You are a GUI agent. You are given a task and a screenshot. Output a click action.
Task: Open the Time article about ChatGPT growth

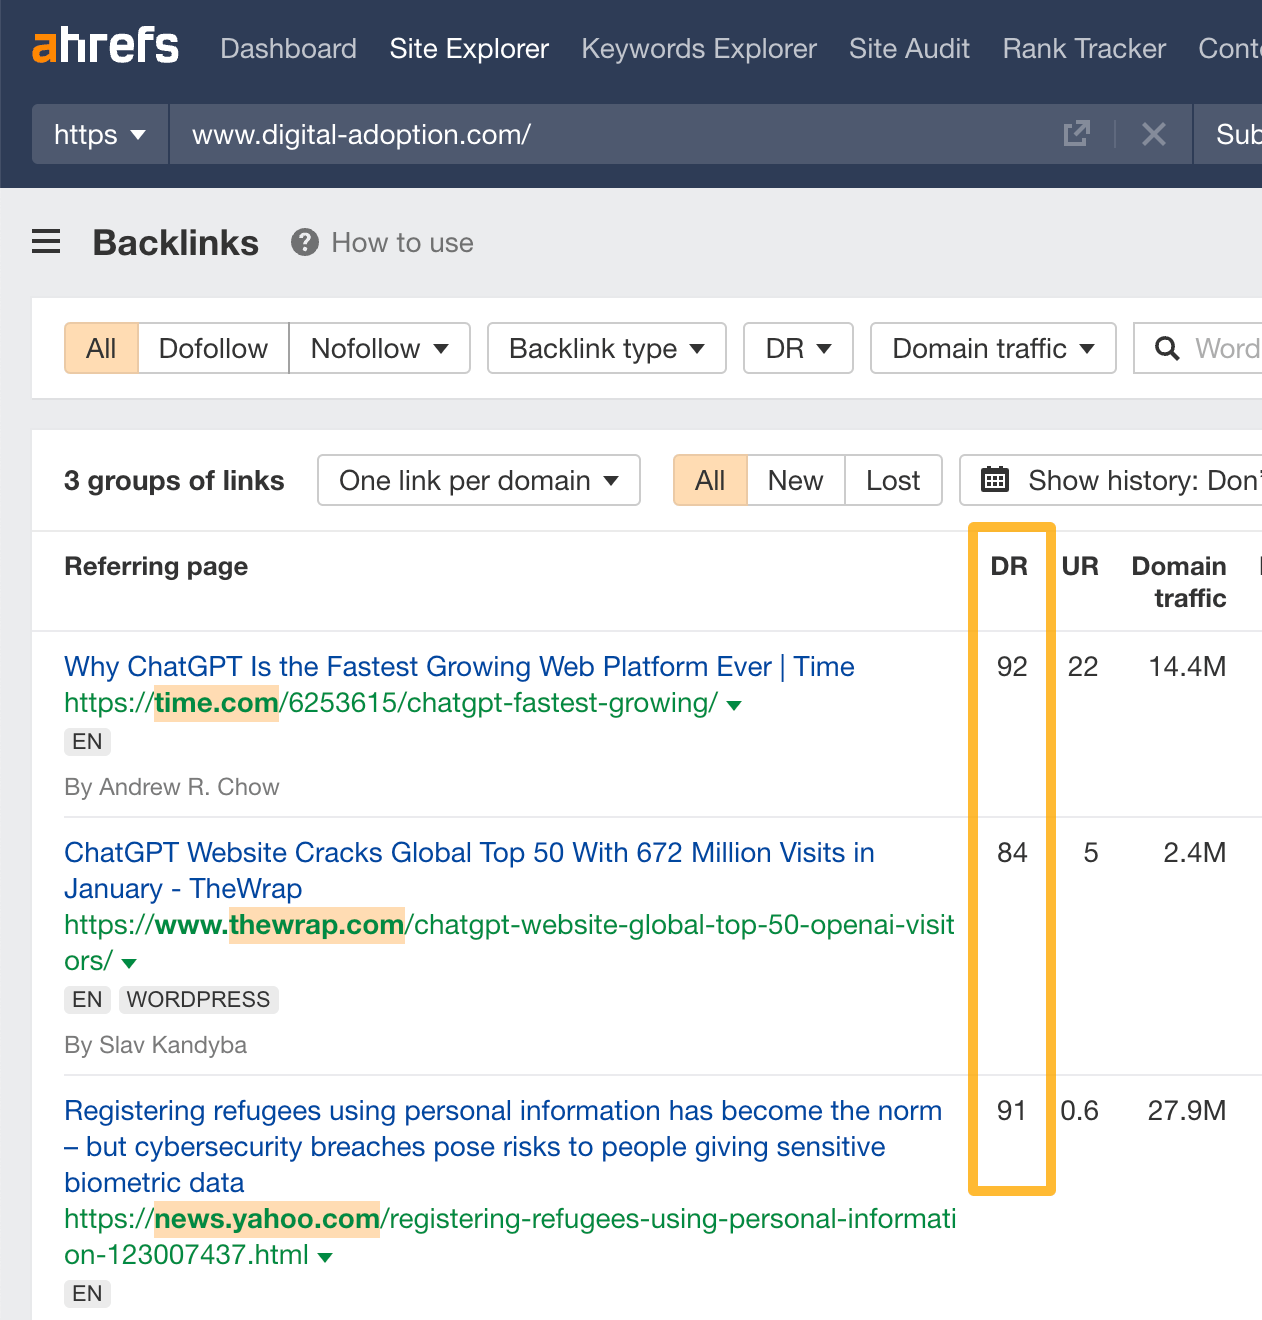coord(459,666)
